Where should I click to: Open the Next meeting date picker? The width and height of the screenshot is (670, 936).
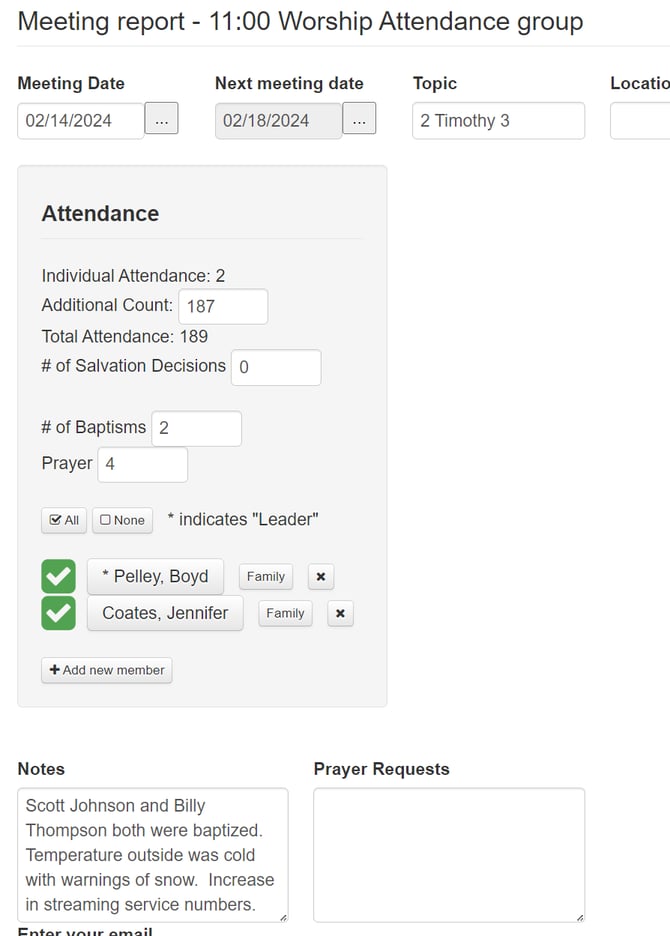pyautogui.click(x=359, y=120)
